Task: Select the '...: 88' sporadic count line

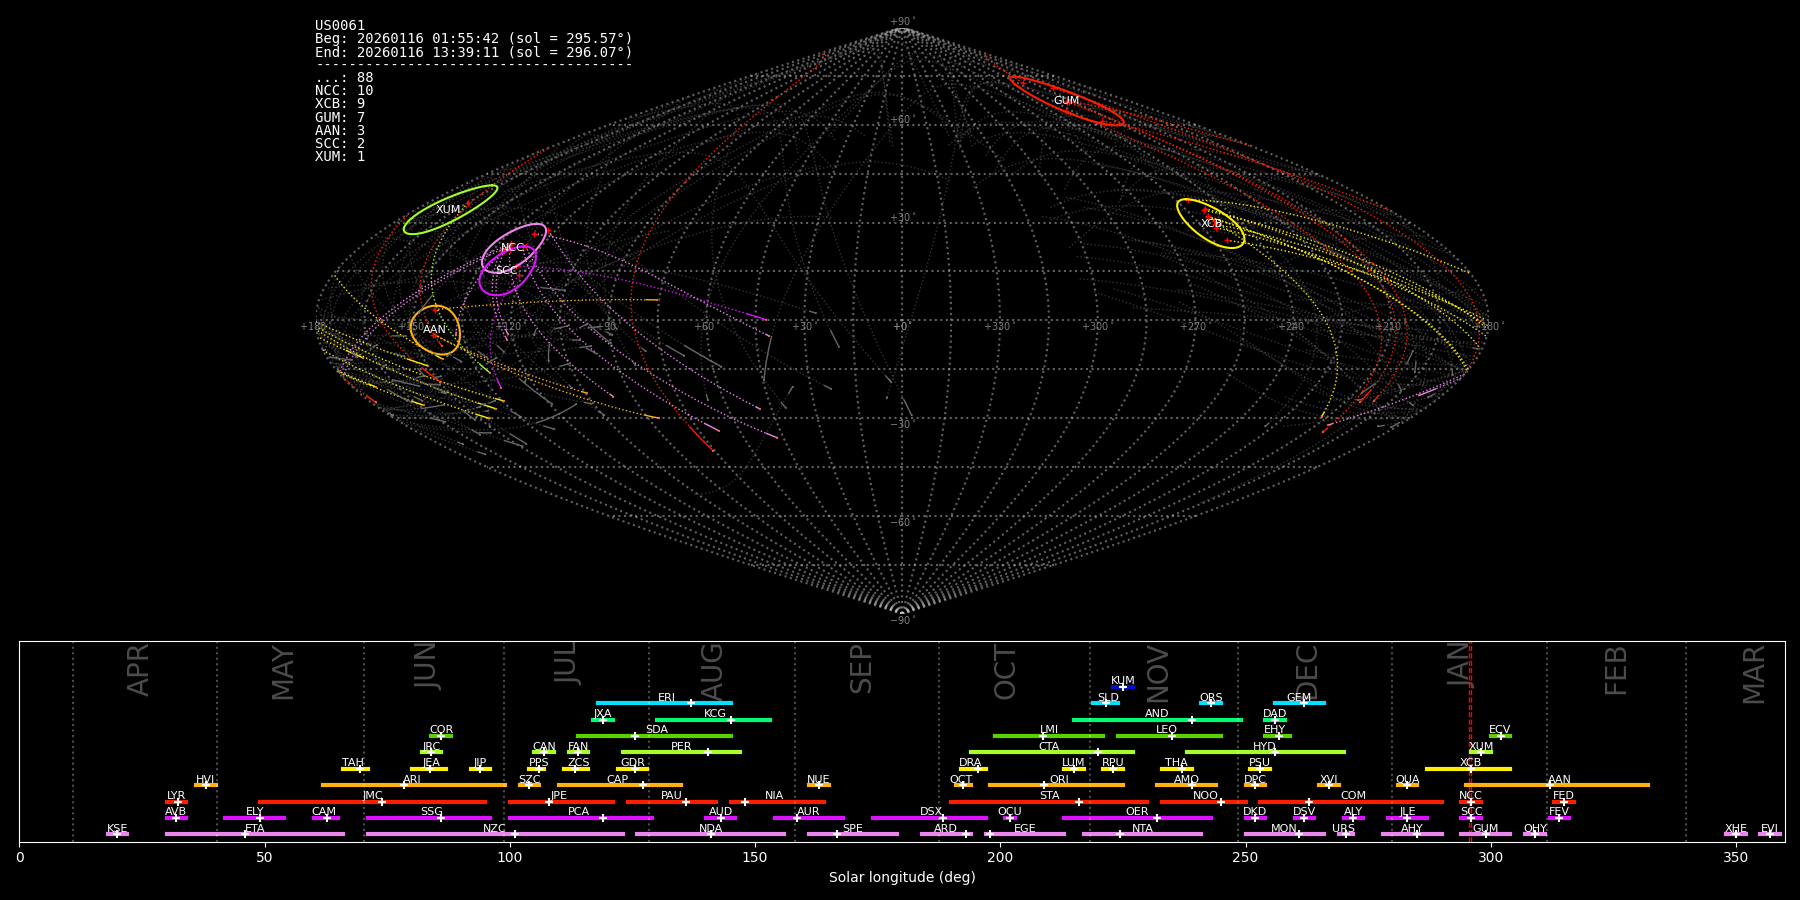Action: click(x=344, y=78)
